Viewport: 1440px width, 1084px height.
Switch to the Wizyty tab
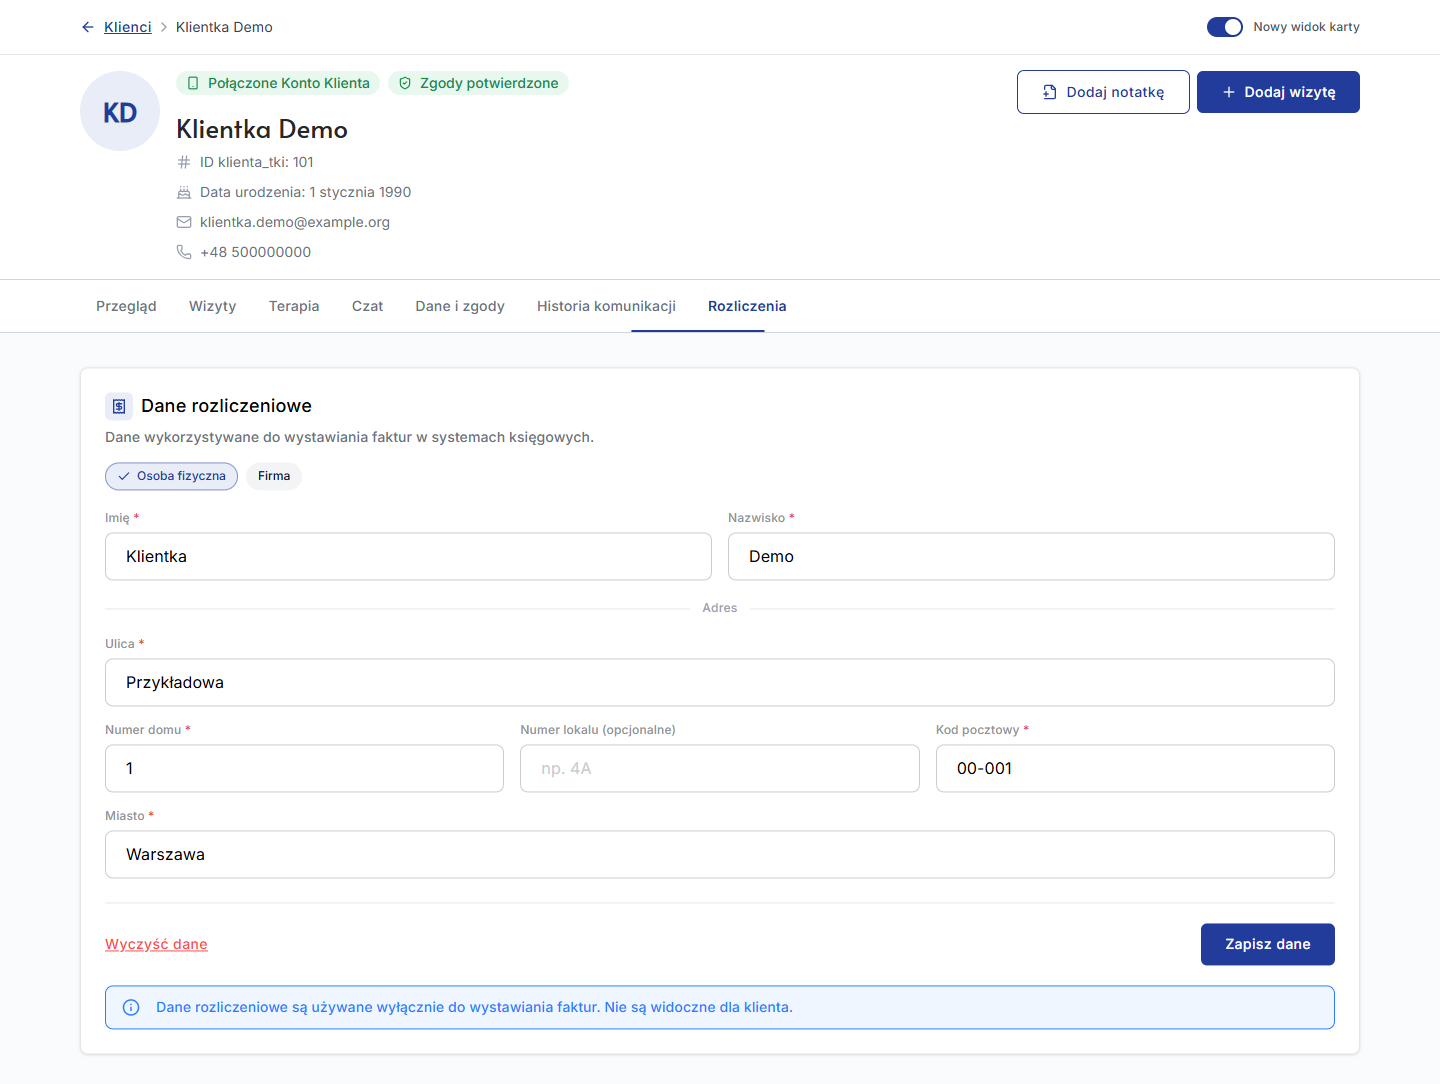click(x=213, y=306)
